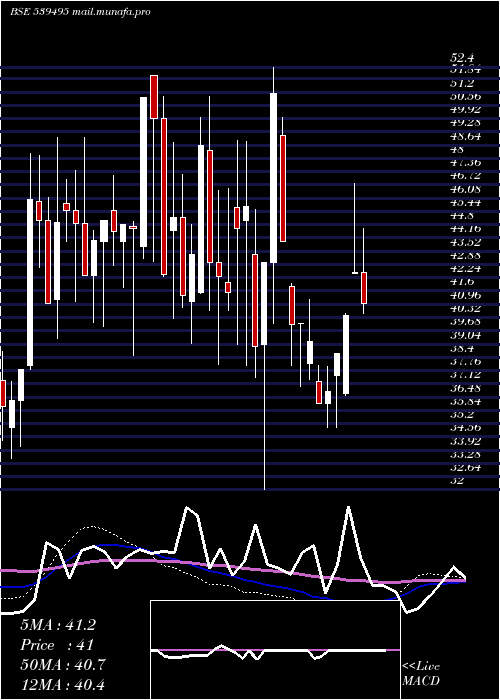Click the 49.28 price axis label

[466, 123]
